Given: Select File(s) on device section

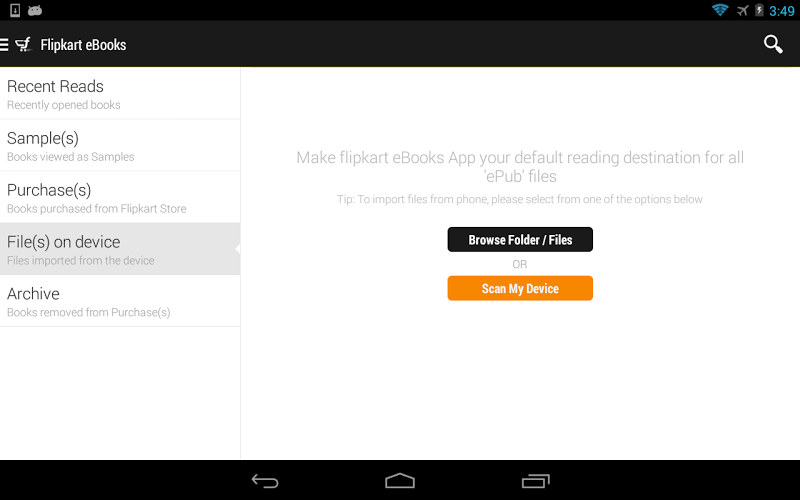Looking at the screenshot, I should [x=120, y=249].
